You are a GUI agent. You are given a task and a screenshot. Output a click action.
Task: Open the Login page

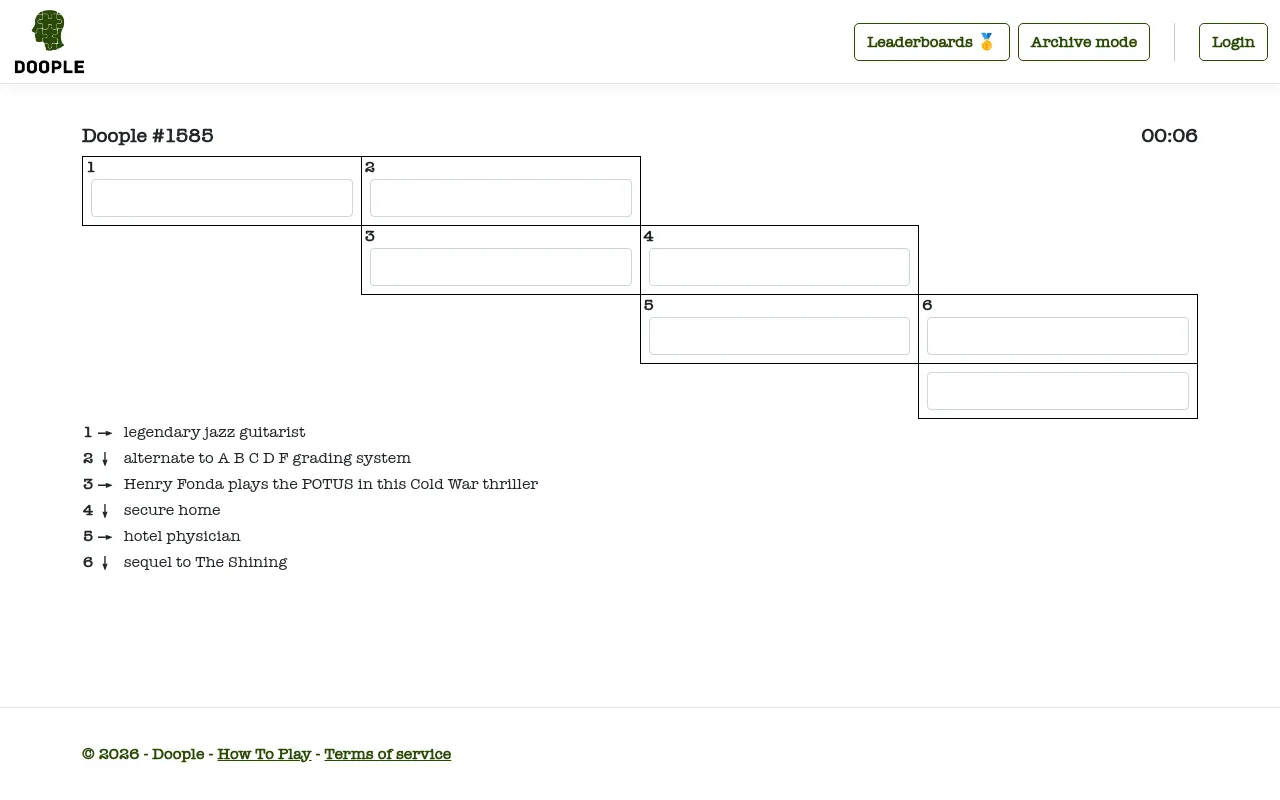[1233, 42]
